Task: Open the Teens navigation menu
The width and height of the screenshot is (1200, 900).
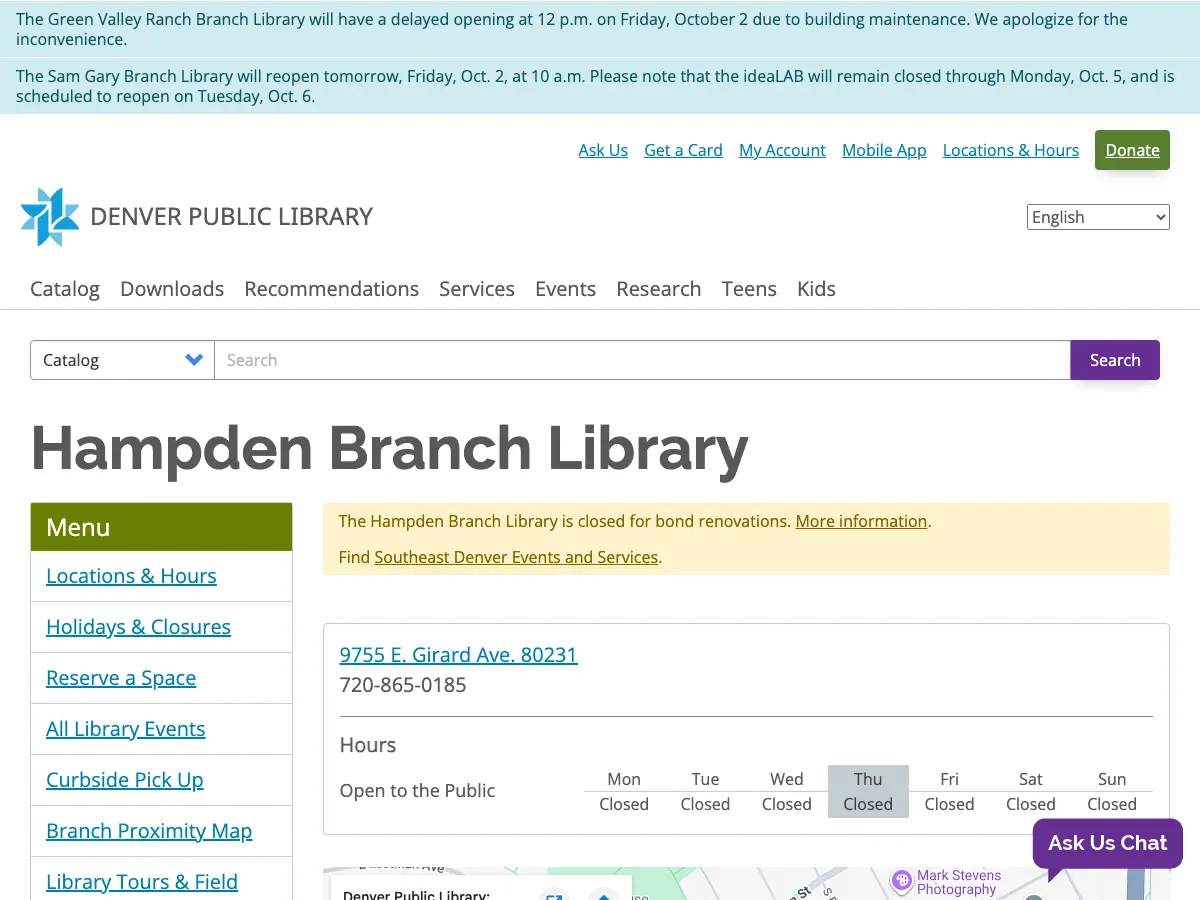Action: (749, 289)
